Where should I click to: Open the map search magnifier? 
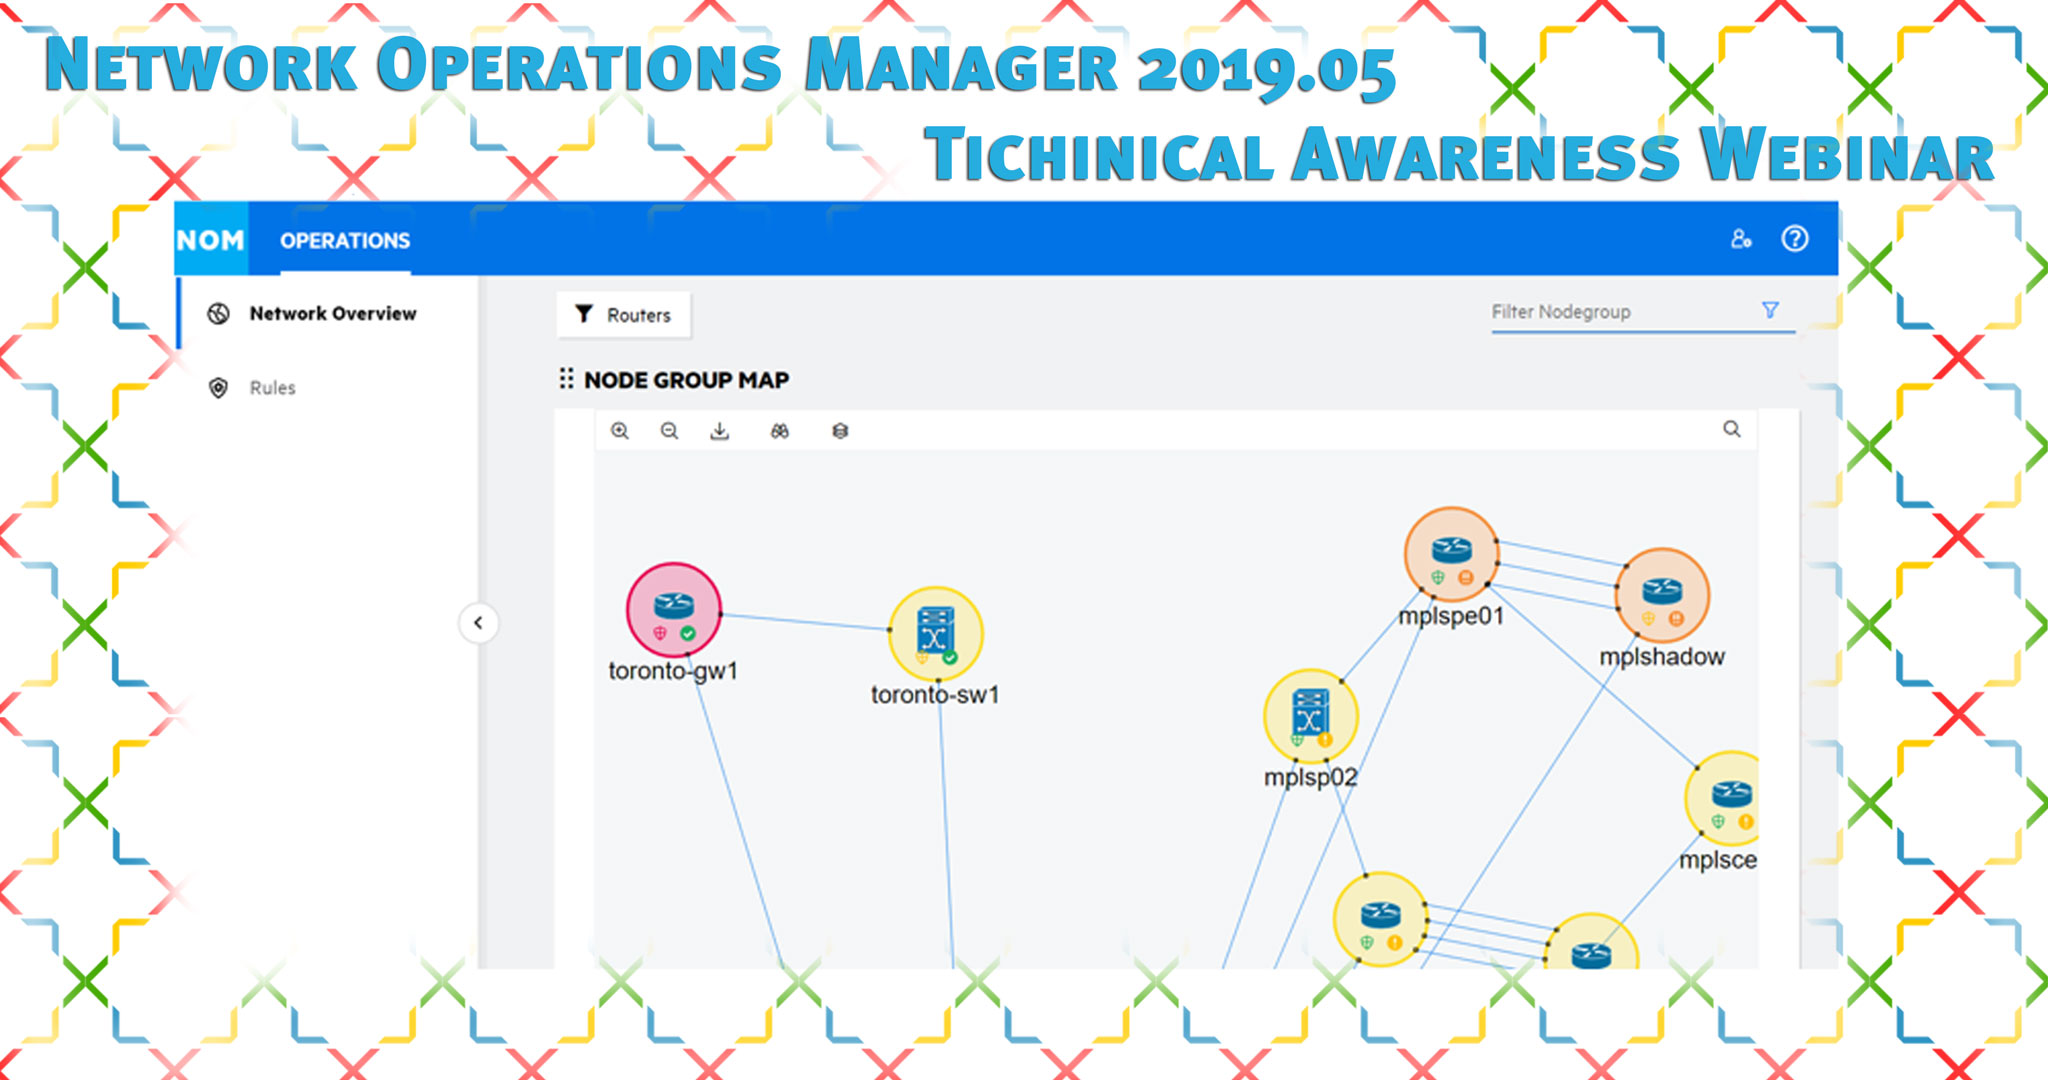1732,429
